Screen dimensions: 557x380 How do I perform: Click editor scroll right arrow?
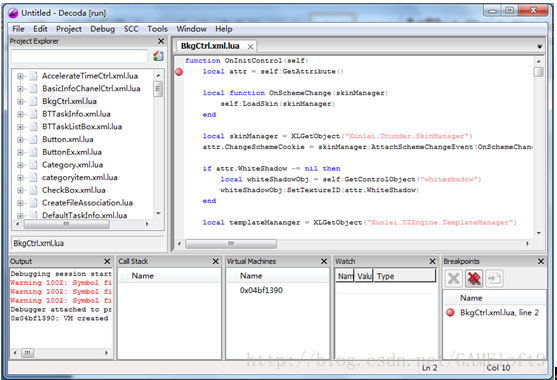(x=528, y=244)
